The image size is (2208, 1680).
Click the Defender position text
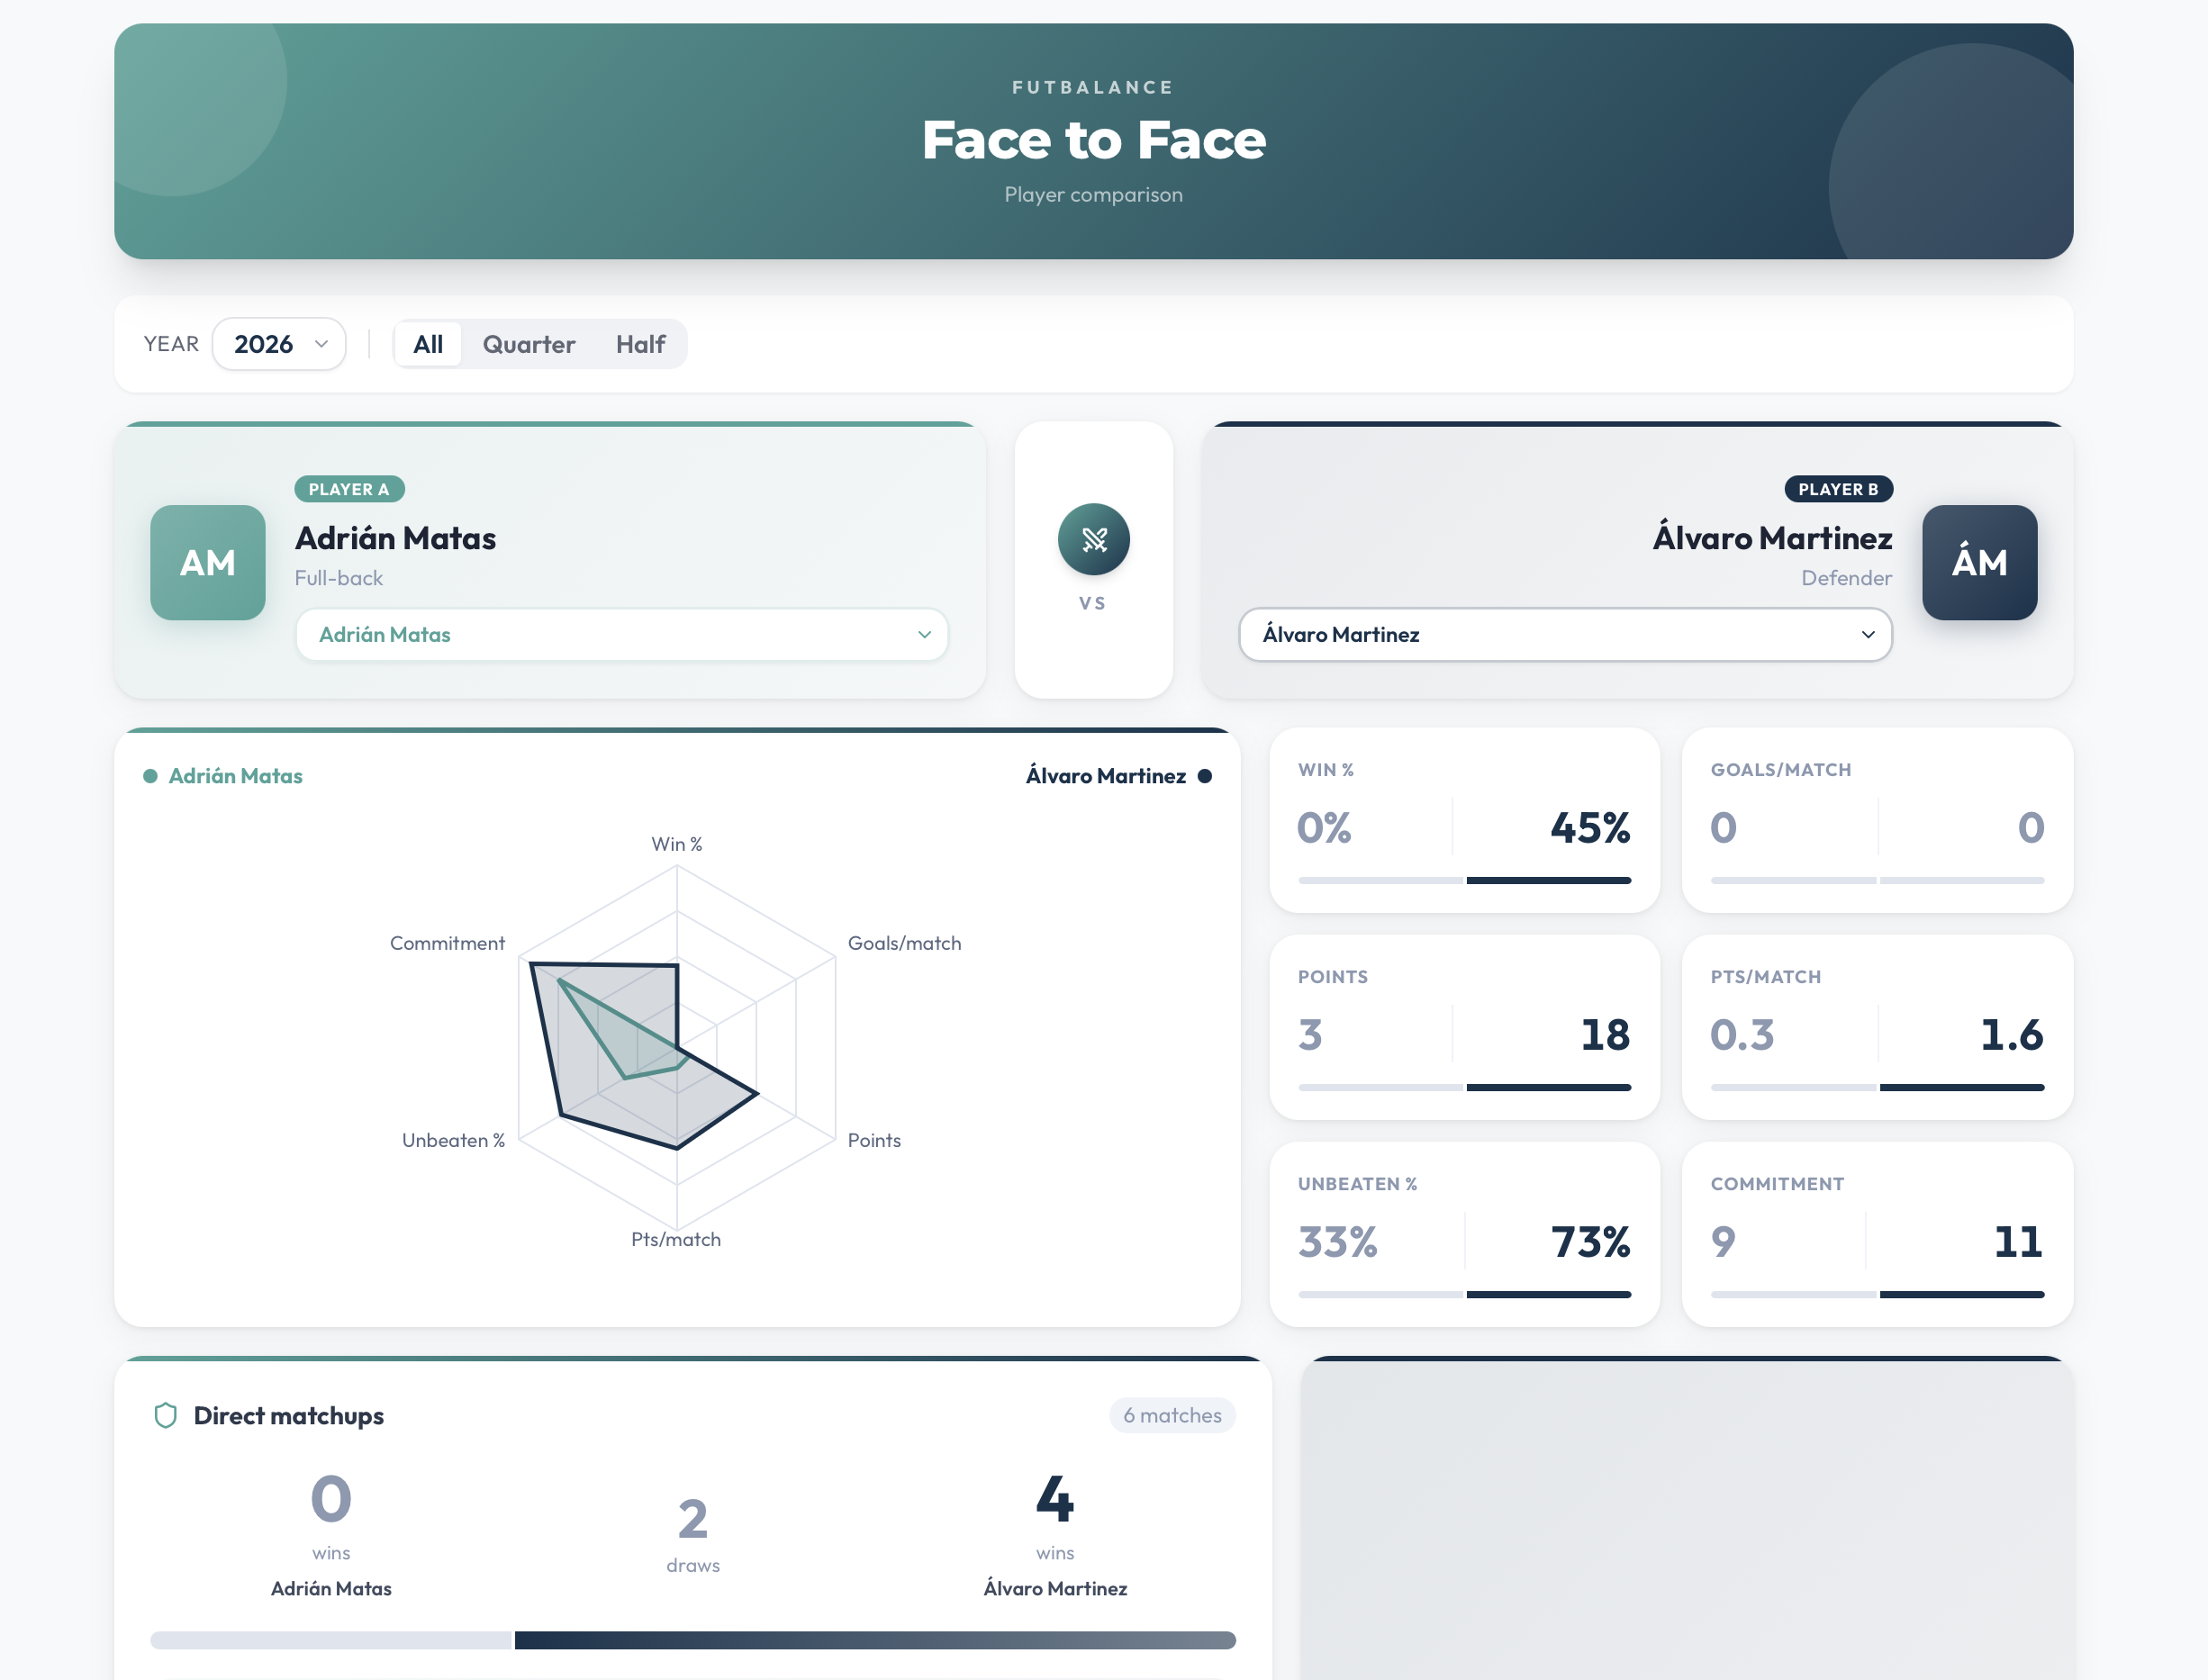(1846, 578)
